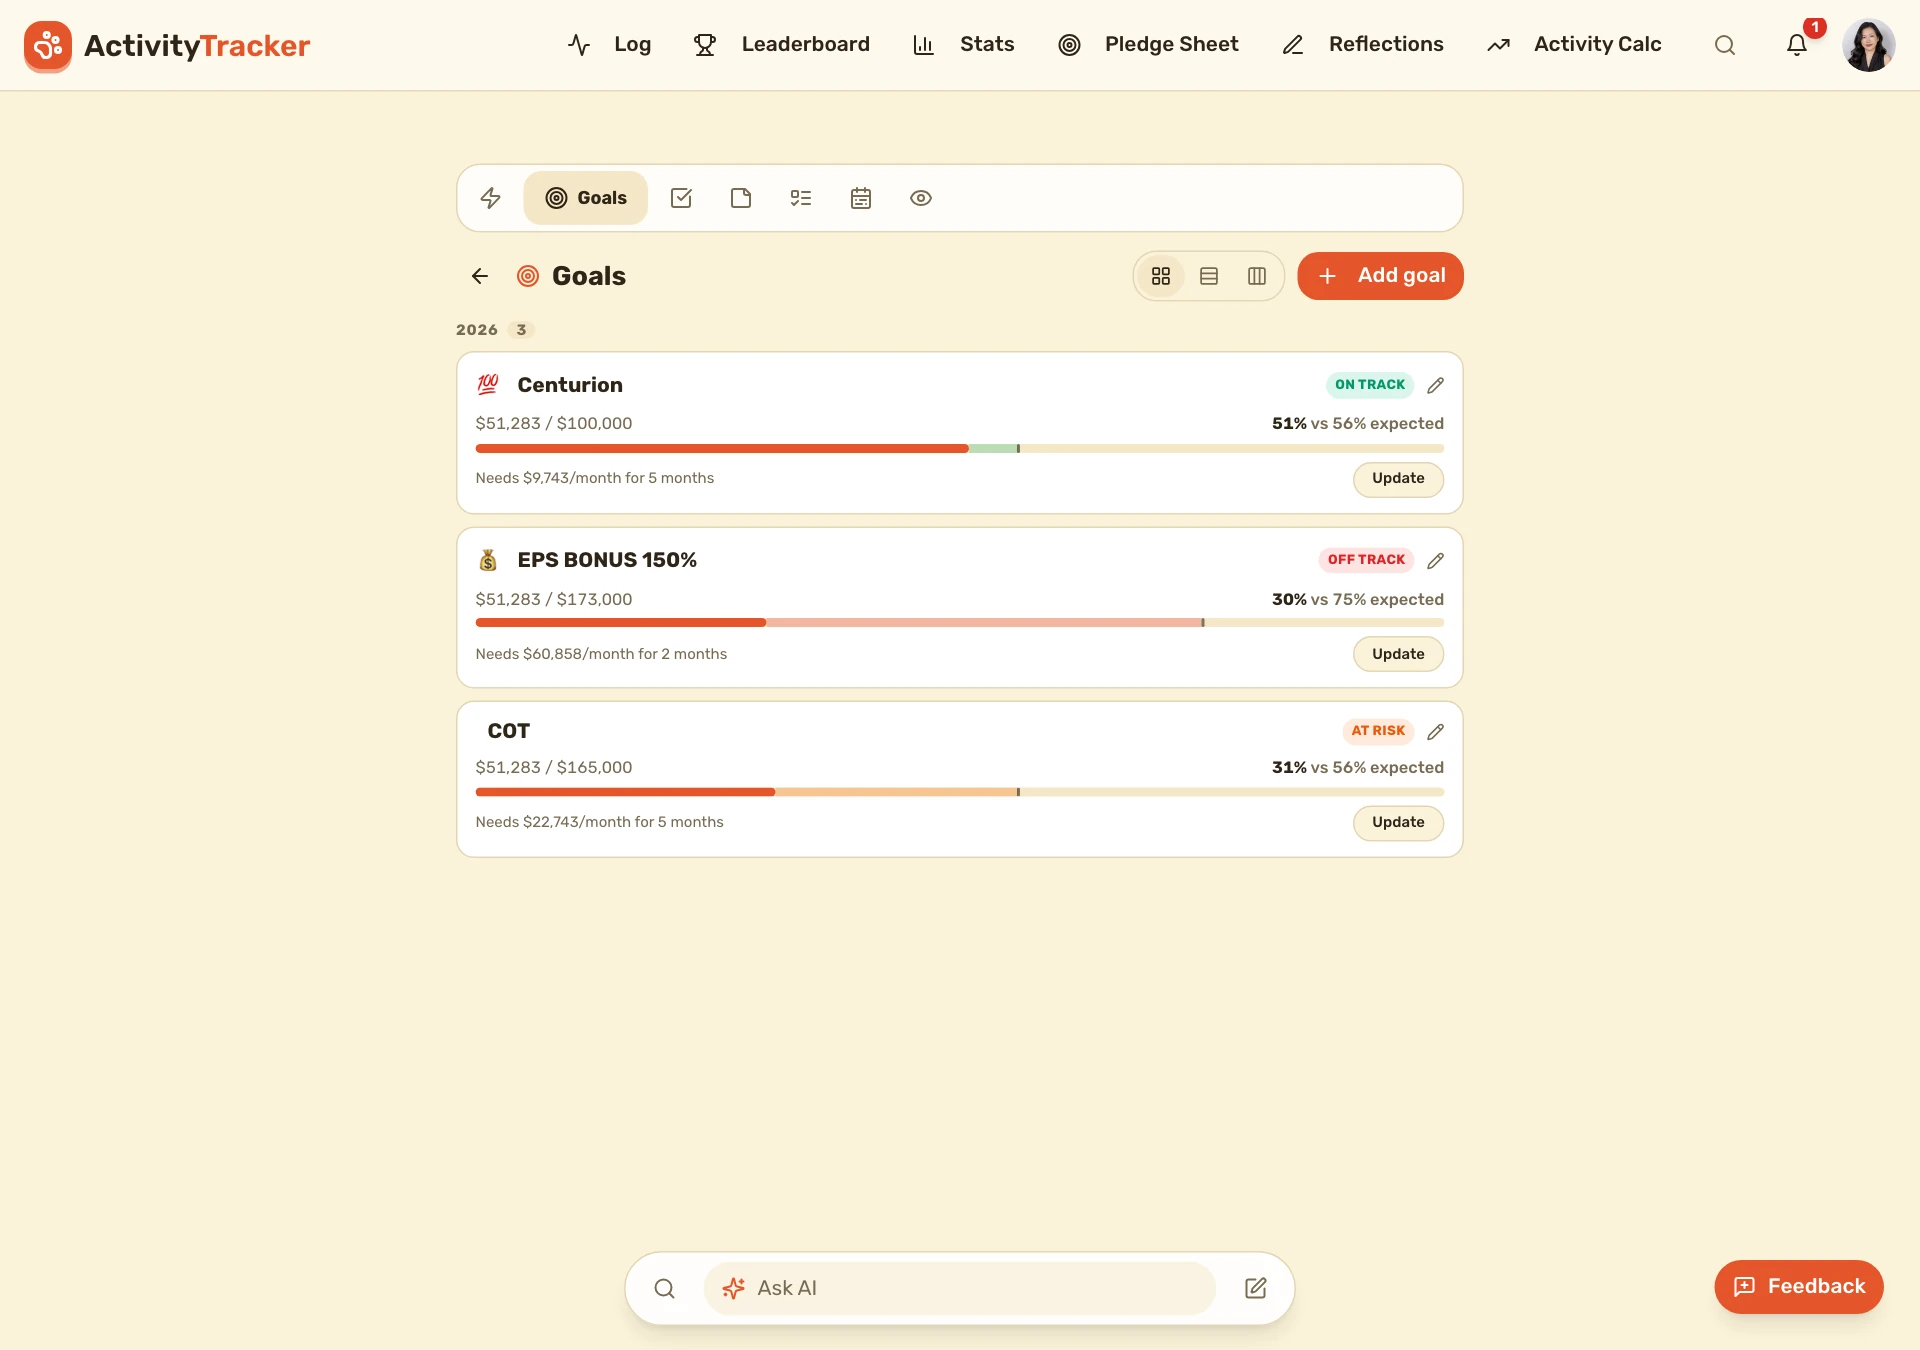
Task: Switch to grid card view
Action: 1161,276
